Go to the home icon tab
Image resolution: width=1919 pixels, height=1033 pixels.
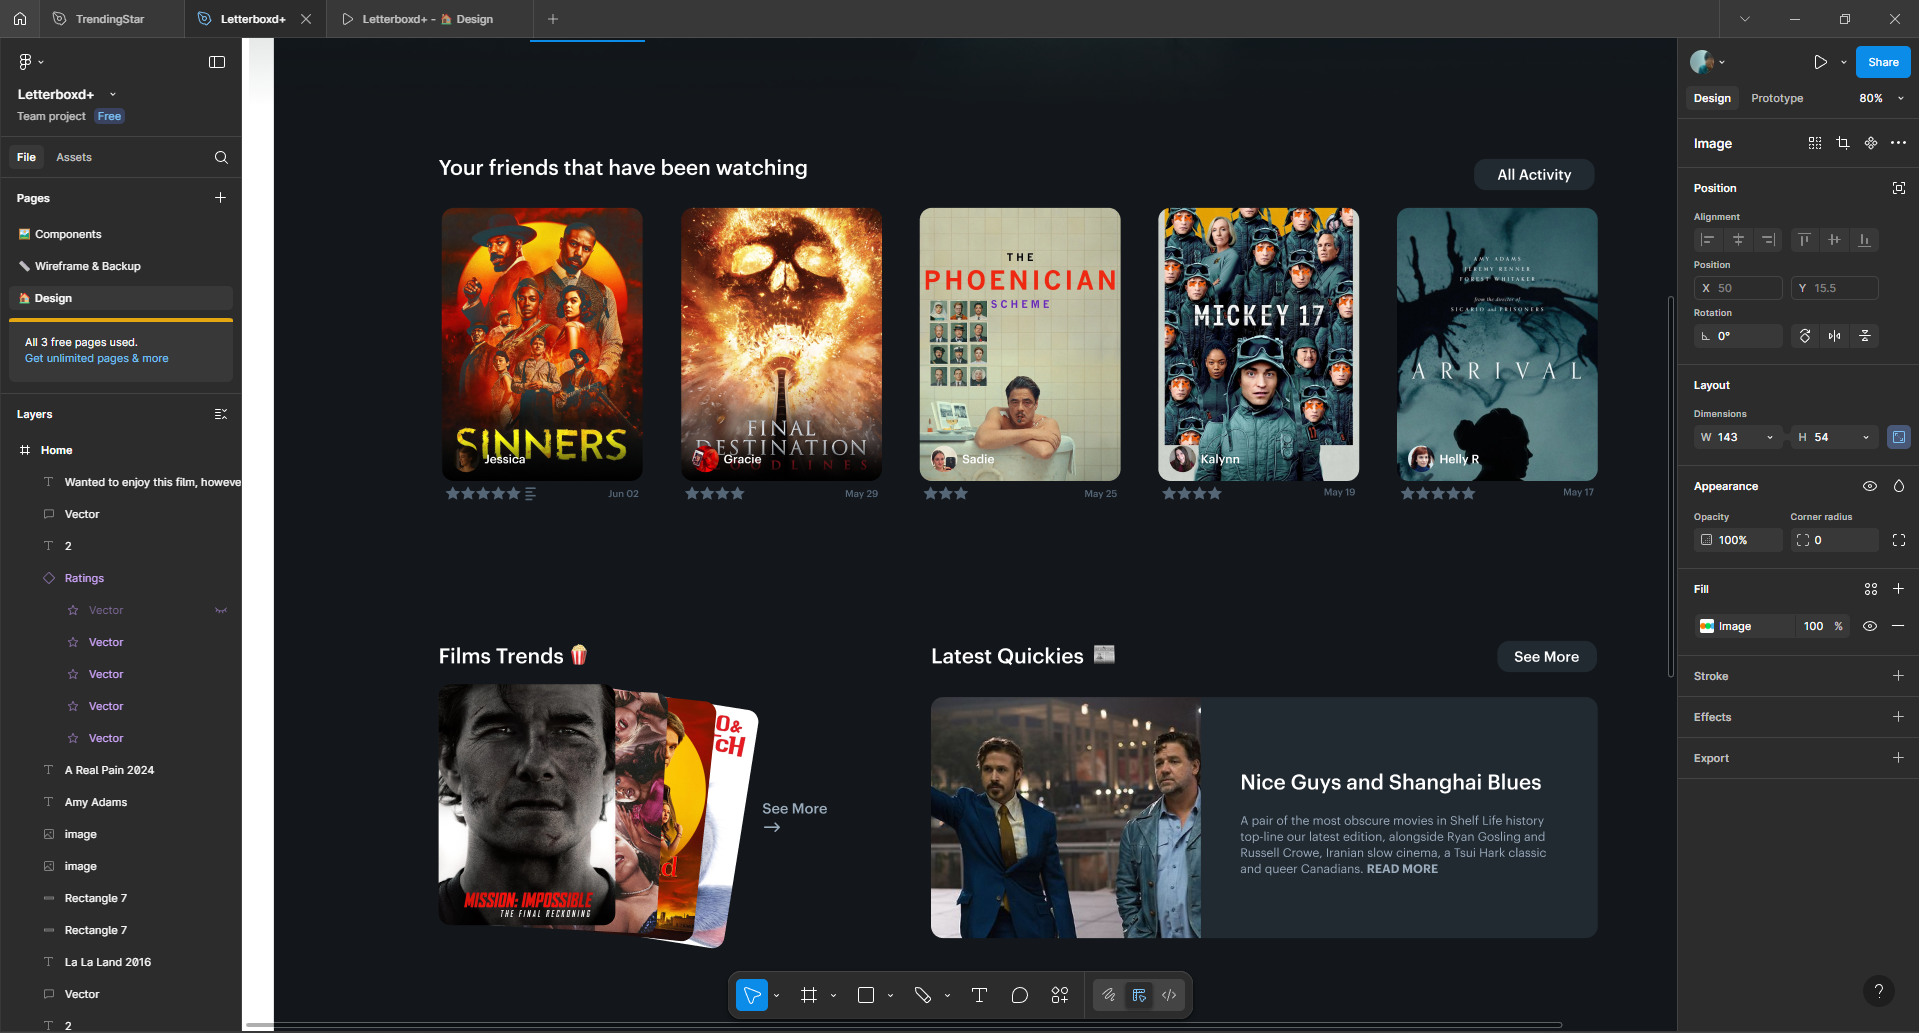pyautogui.click(x=20, y=19)
